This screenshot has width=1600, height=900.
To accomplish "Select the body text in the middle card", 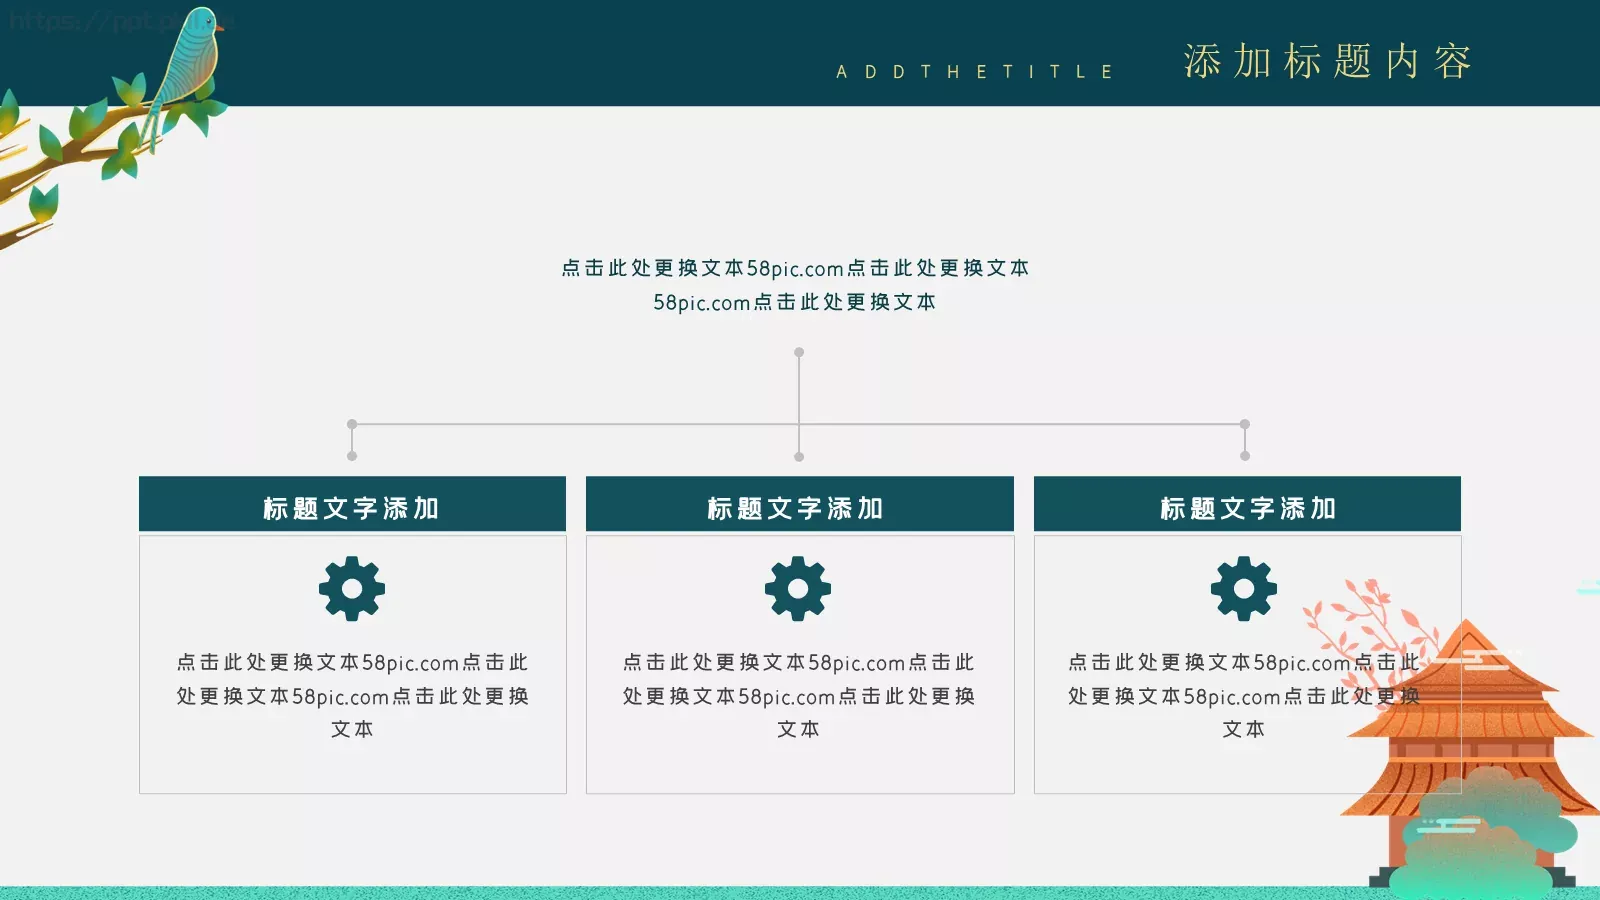I will click(x=798, y=695).
